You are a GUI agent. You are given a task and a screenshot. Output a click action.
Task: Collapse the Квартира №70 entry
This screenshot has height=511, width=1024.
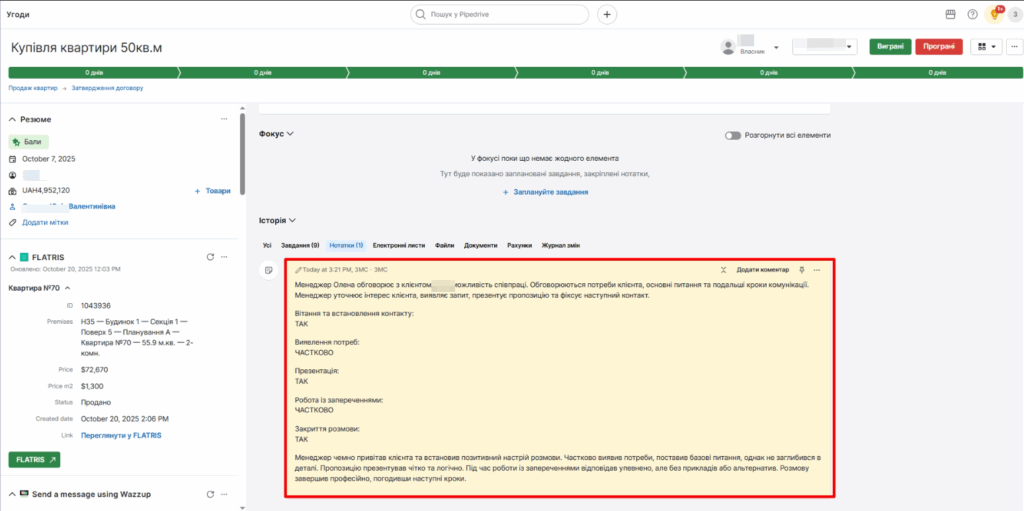coord(67,288)
